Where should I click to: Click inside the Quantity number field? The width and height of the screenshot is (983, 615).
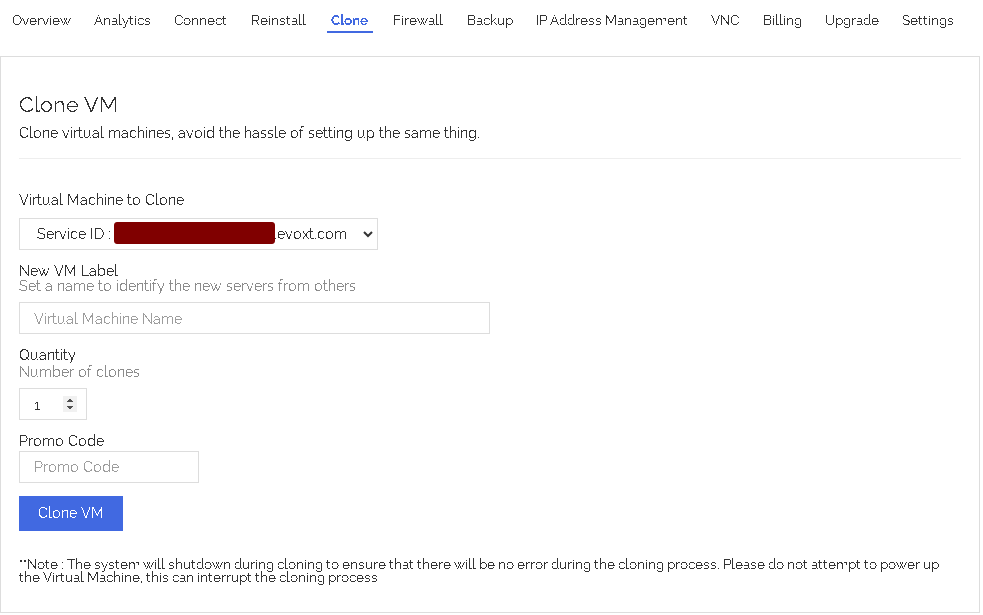click(x=42, y=405)
